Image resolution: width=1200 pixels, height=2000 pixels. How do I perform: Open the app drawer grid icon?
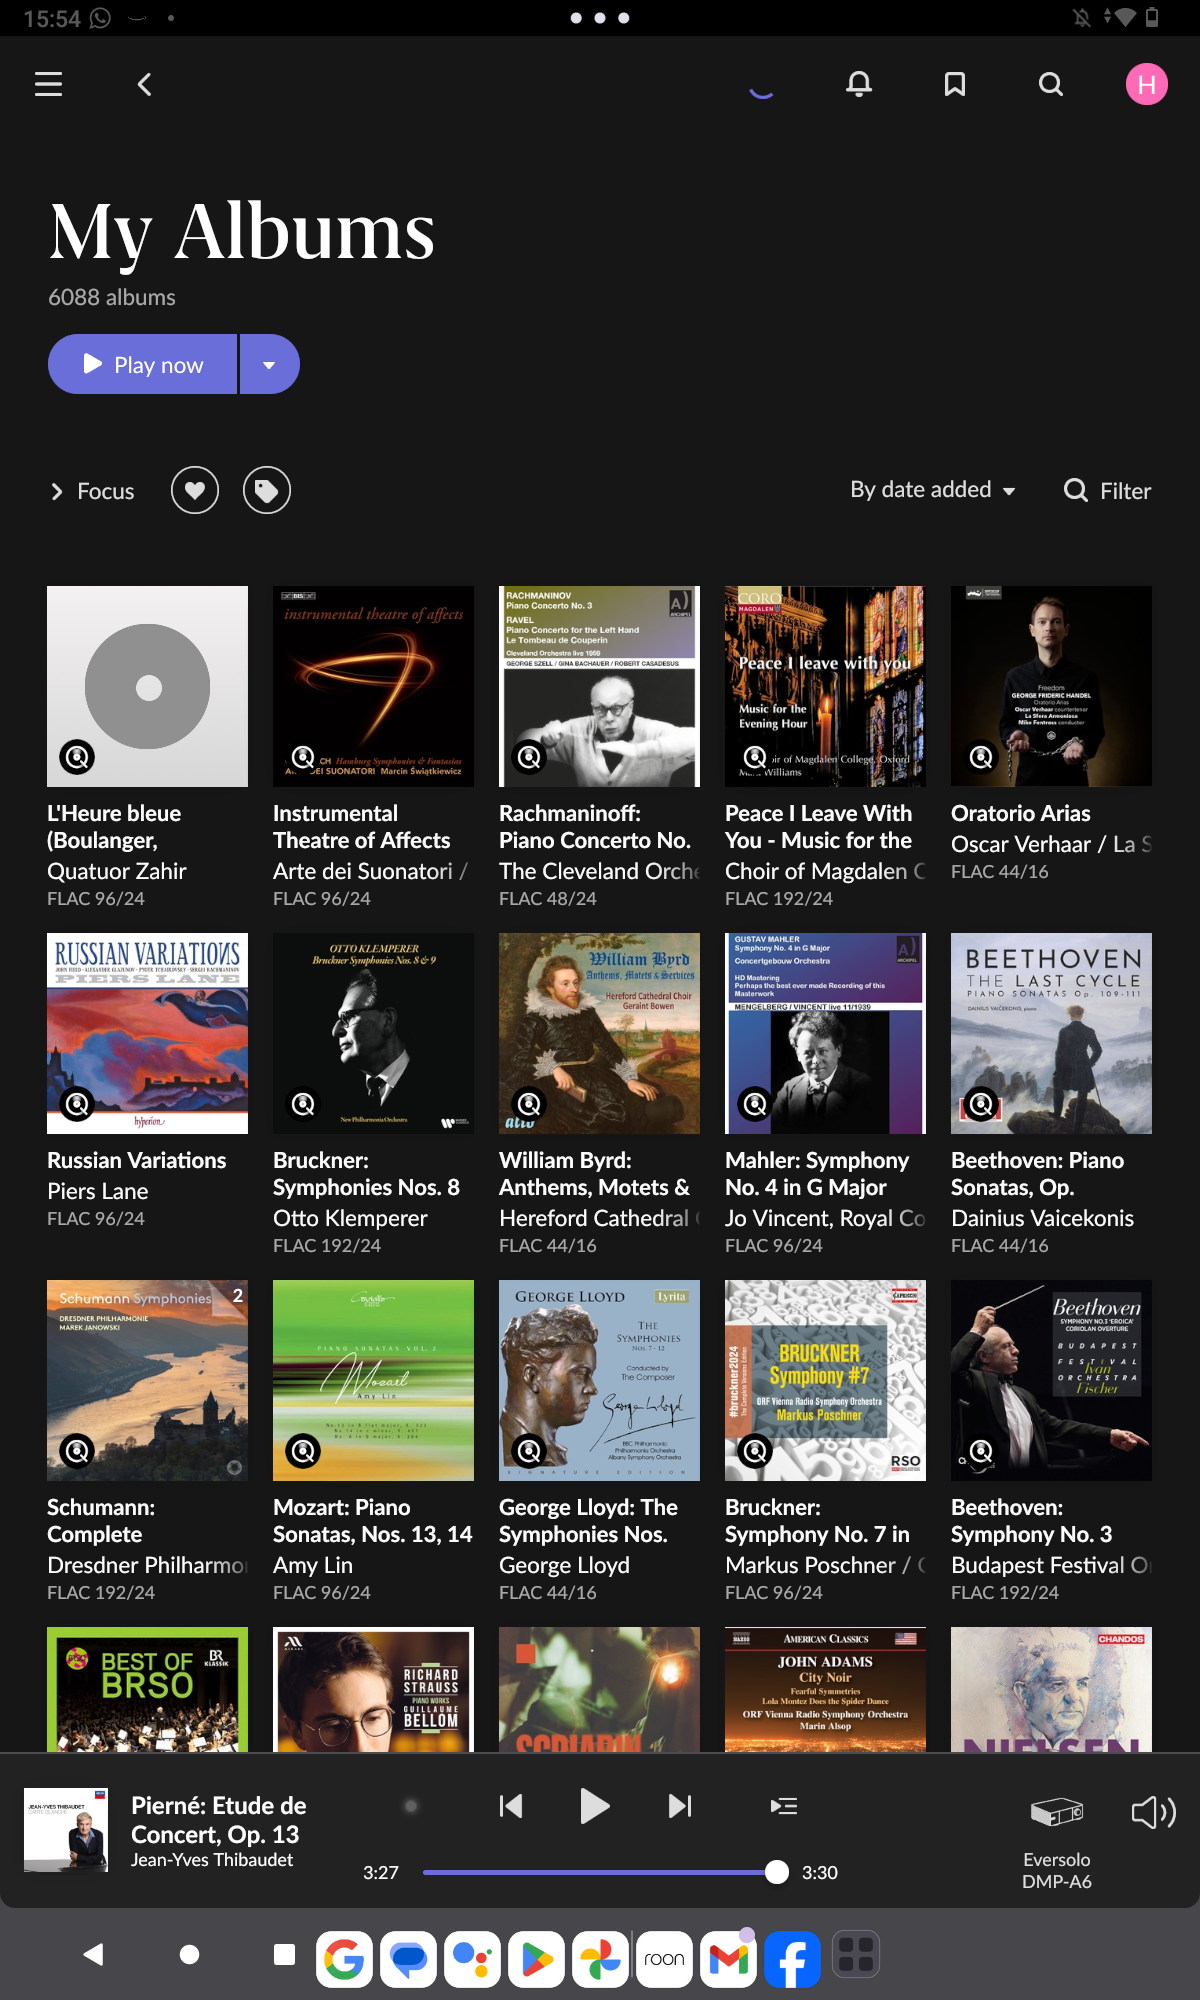pyautogui.click(x=856, y=1954)
